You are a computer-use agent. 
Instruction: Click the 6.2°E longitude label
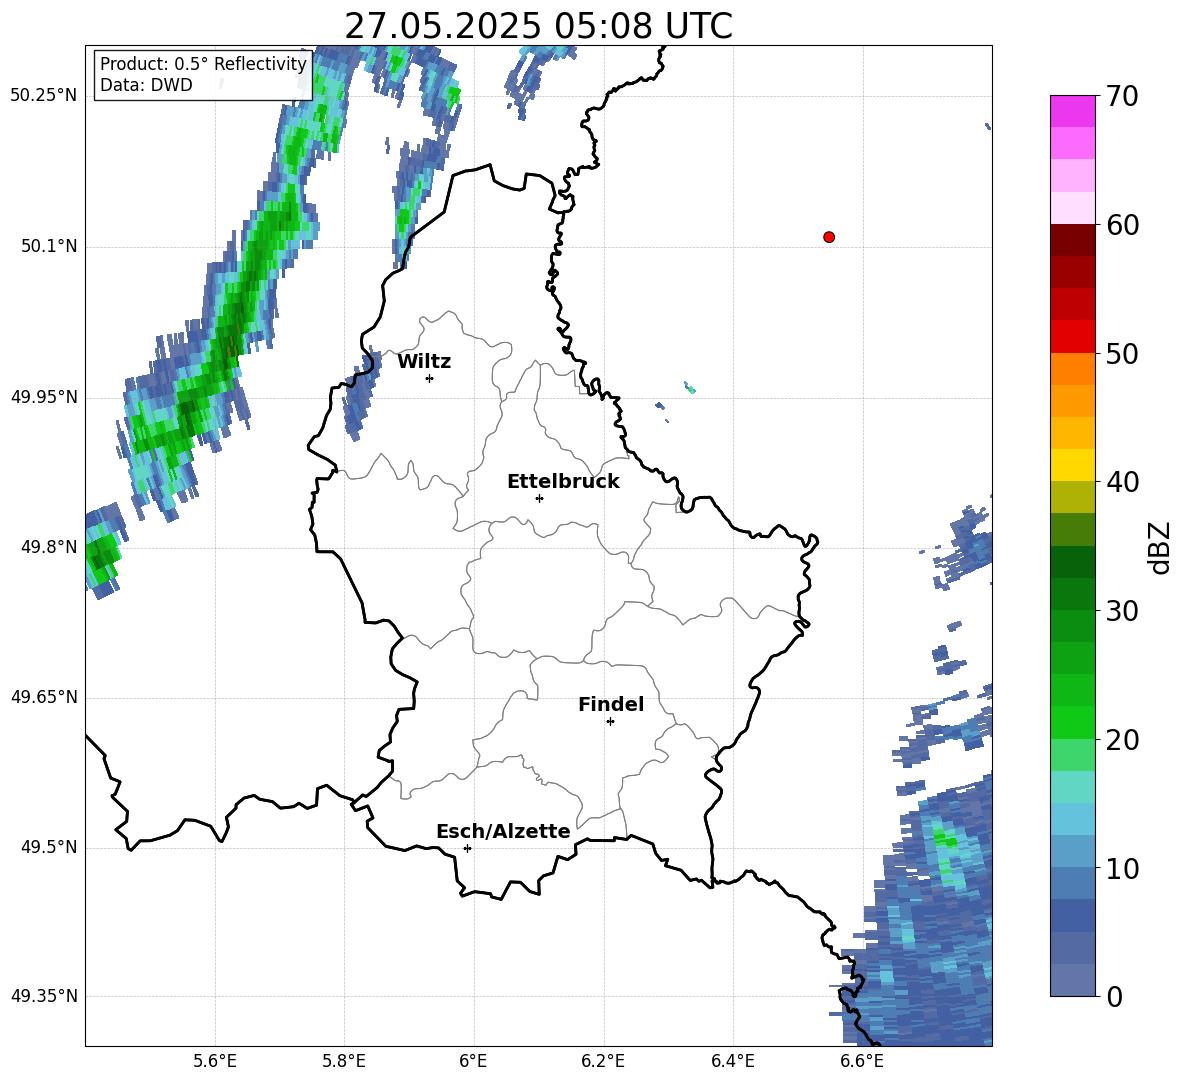click(603, 1061)
